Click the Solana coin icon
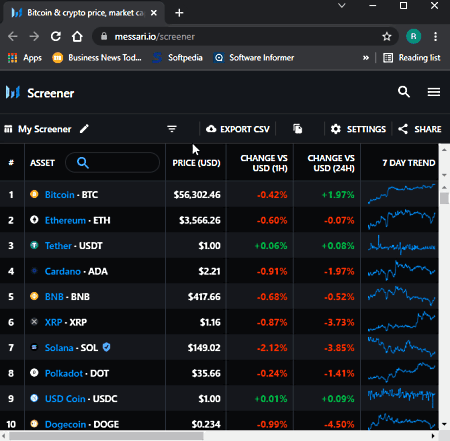Screen dimensions: 450x441 (x=34, y=347)
